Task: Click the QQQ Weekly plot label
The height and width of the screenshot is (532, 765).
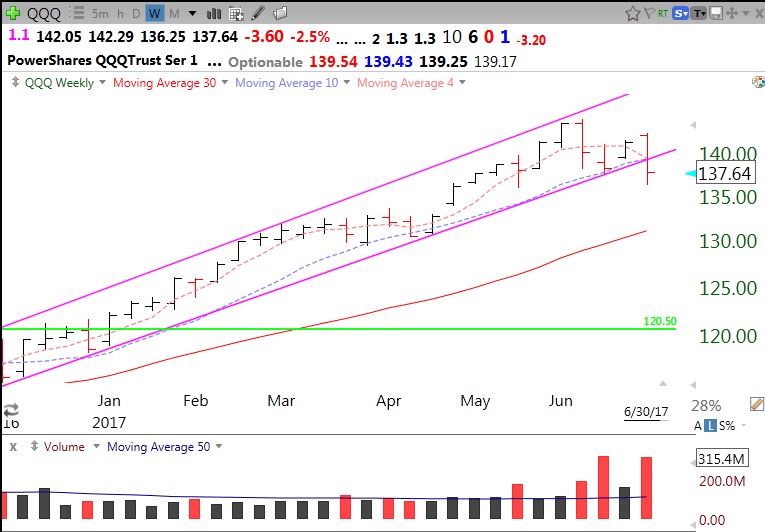Action: [59, 82]
